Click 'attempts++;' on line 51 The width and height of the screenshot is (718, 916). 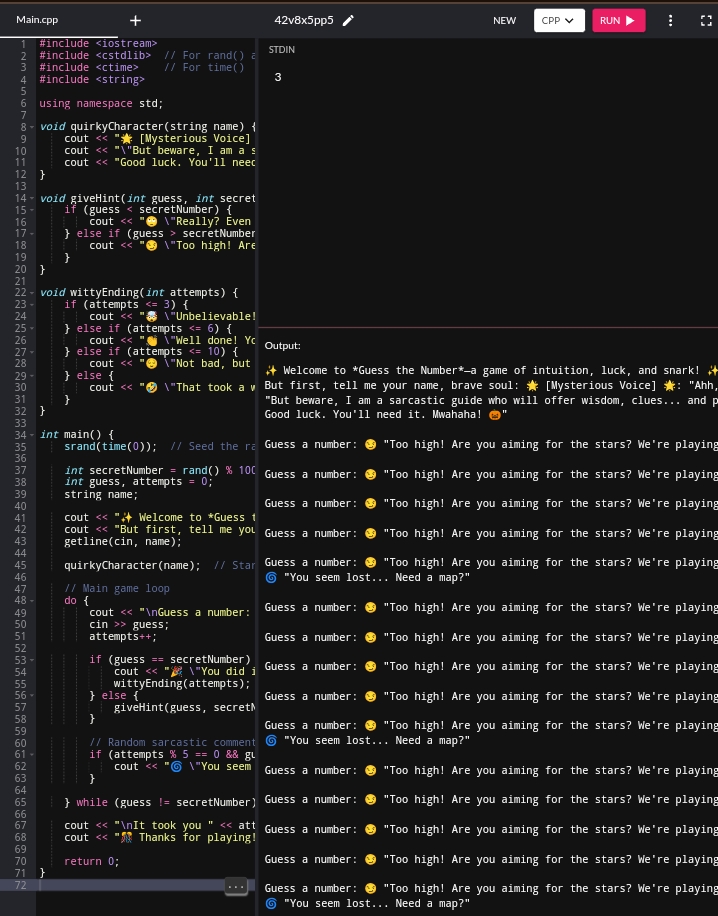(123, 636)
